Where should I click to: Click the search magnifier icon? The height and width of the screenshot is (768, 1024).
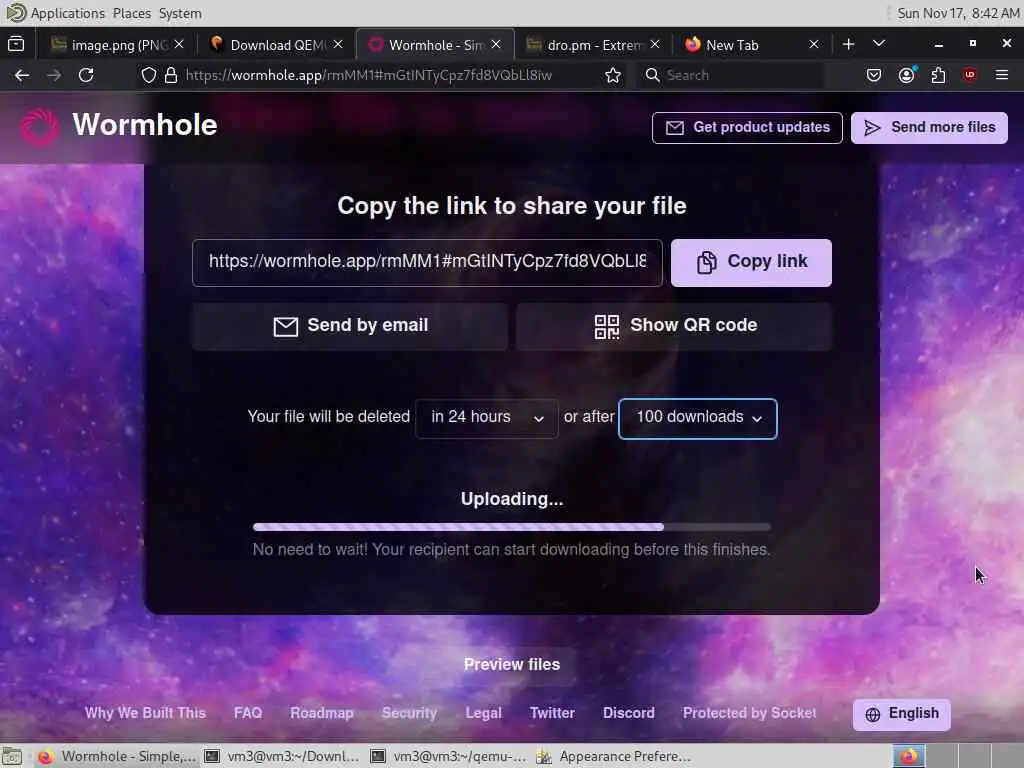[x=652, y=75]
